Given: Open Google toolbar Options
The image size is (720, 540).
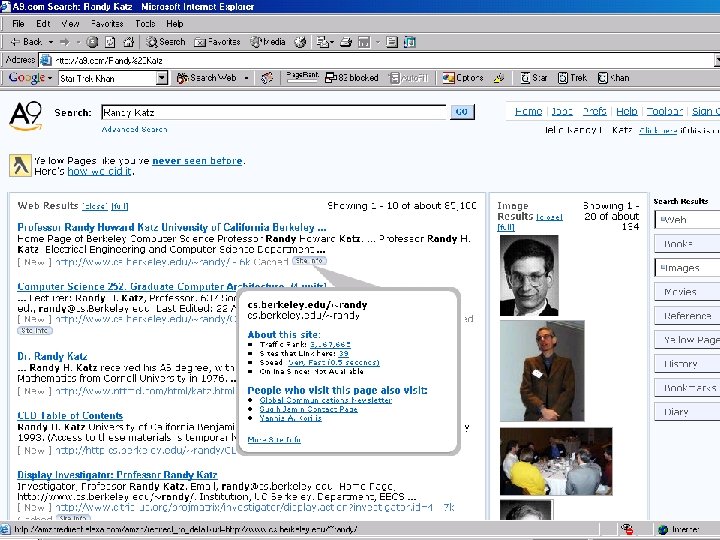Looking at the screenshot, I should 463,78.
